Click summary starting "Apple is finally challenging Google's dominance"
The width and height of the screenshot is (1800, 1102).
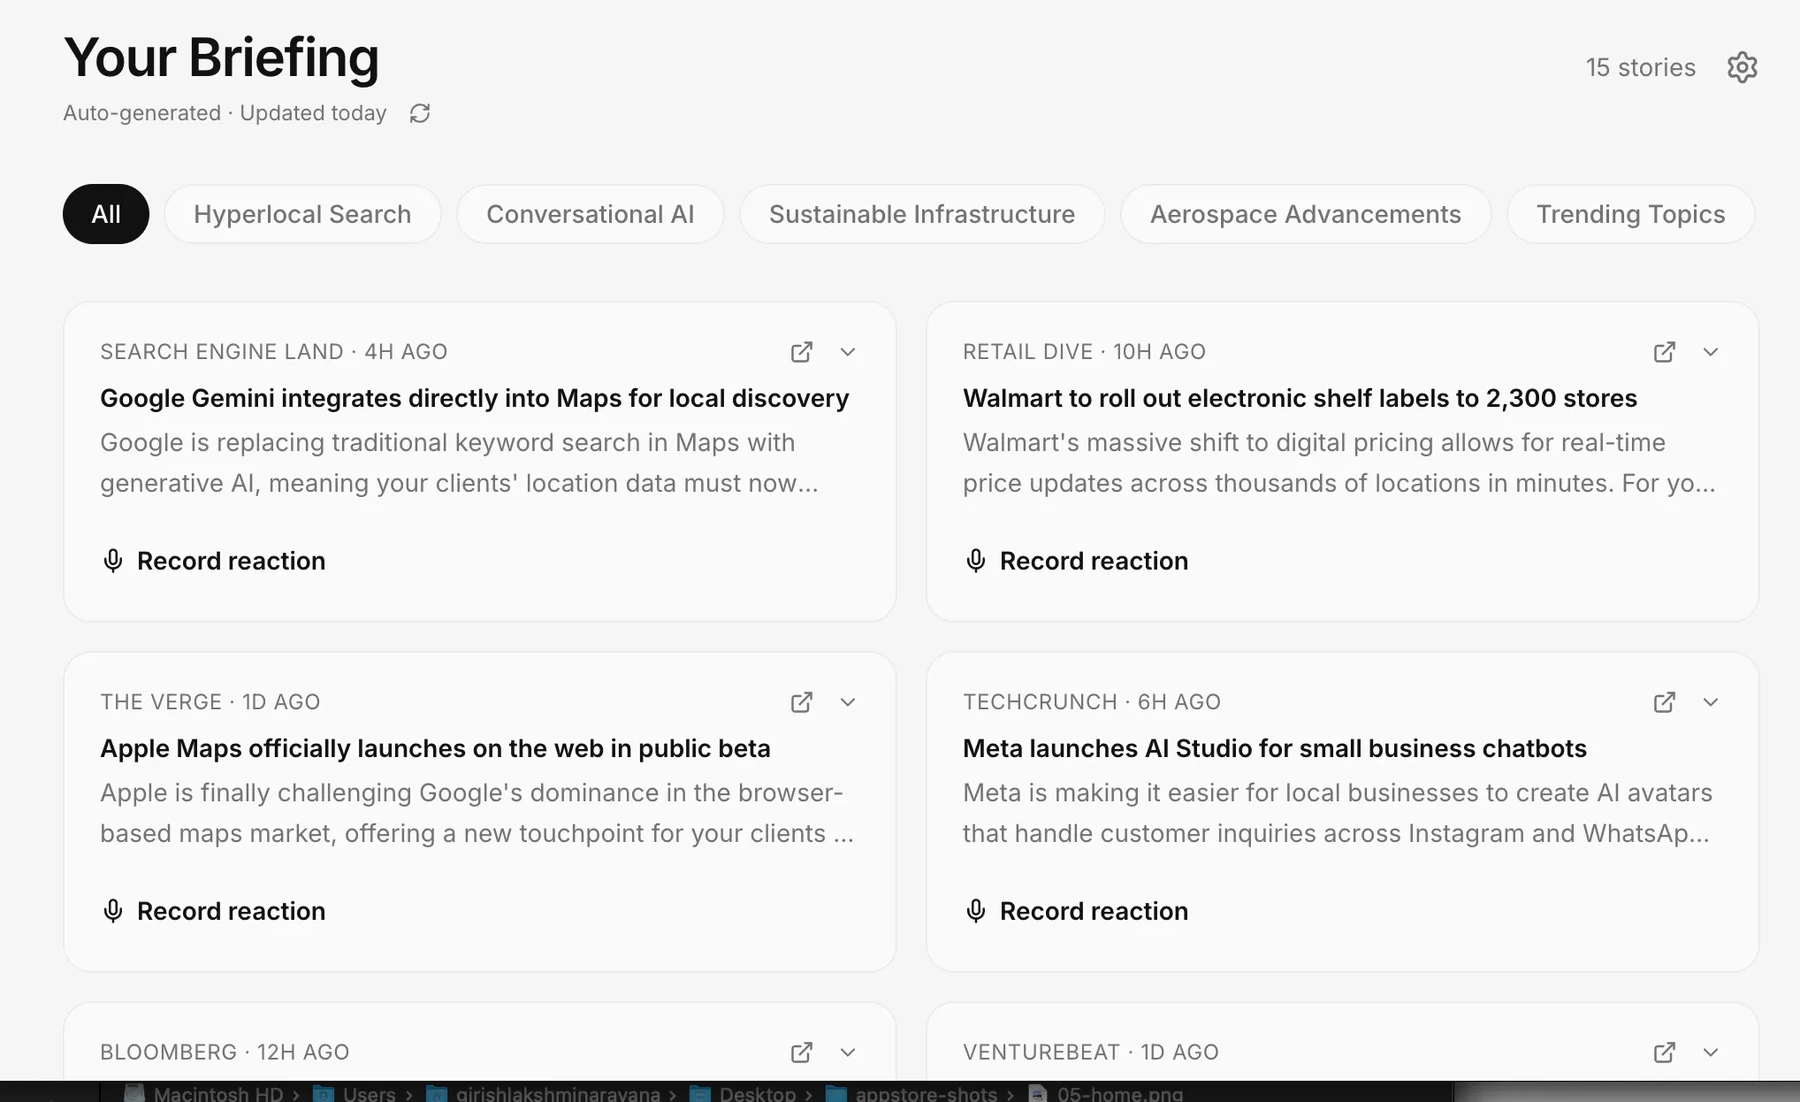coord(477,813)
